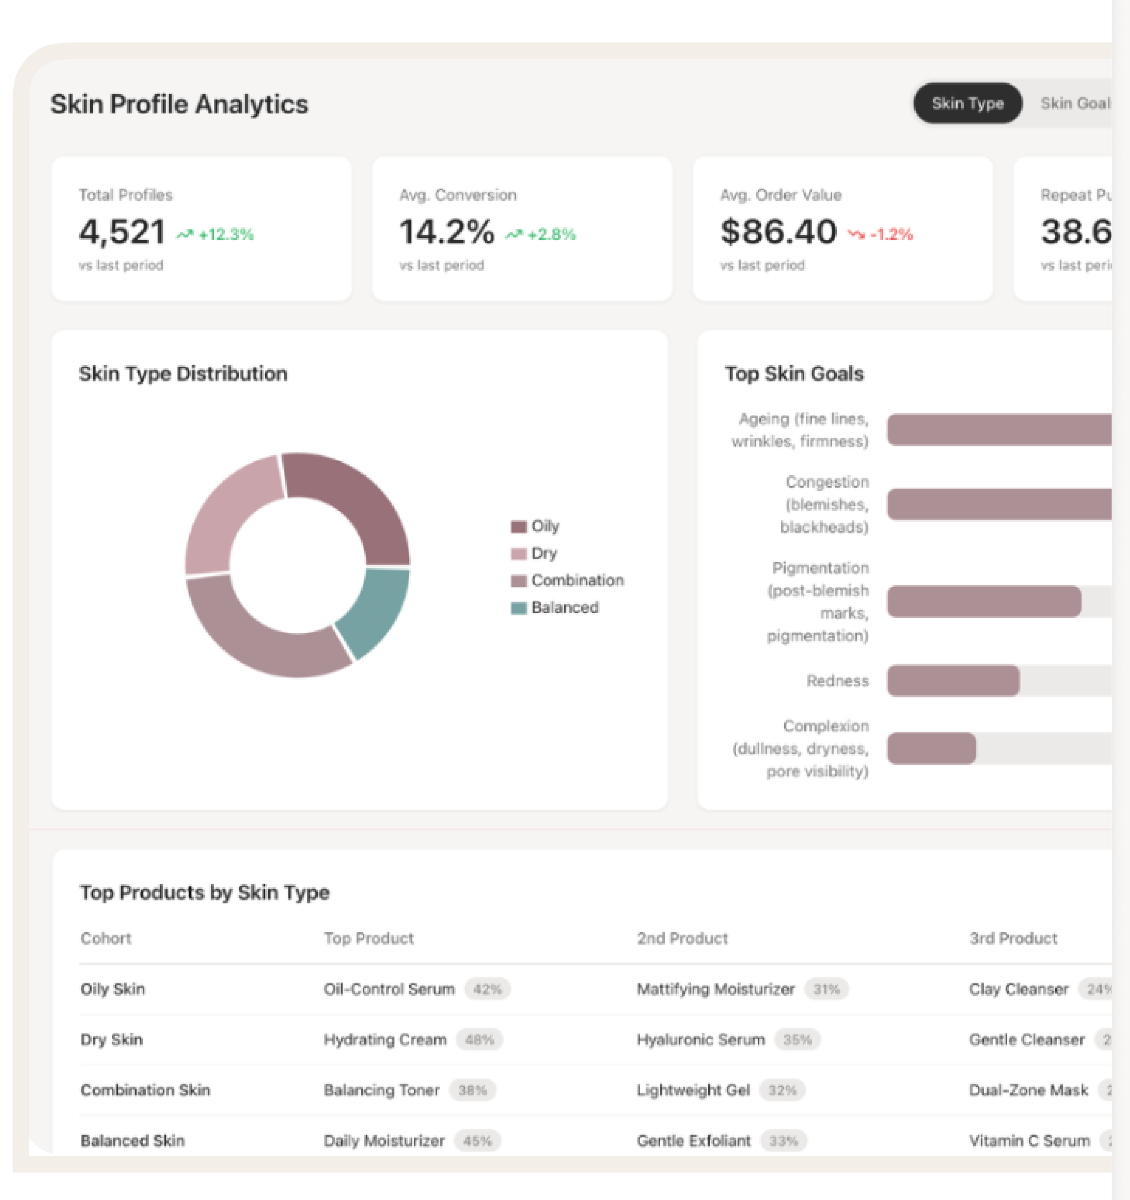The width and height of the screenshot is (1130, 1200).
Task: Click the Top Product column header
Action: click(369, 938)
